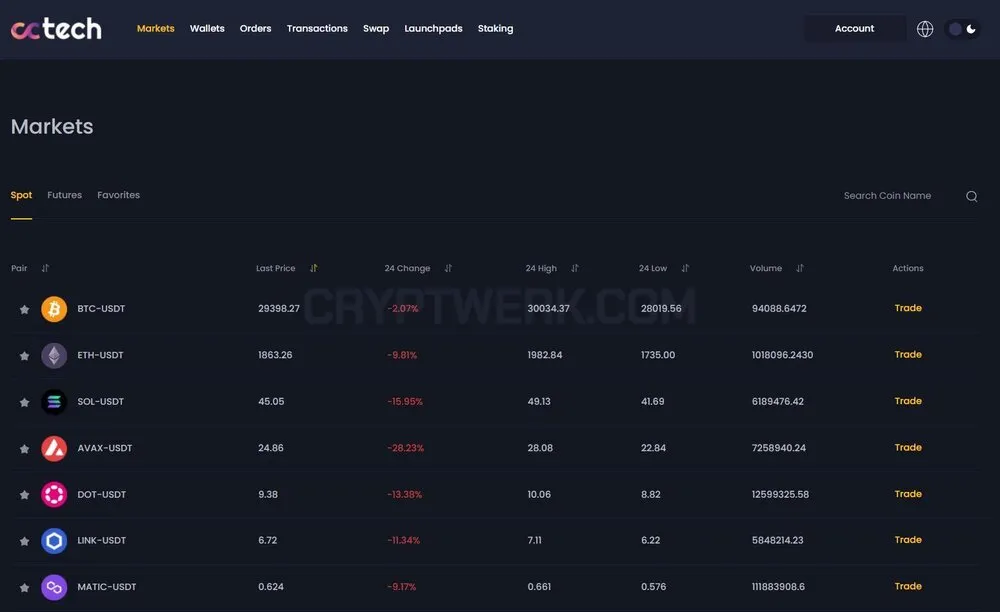Viewport: 1000px width, 612px height.
Task: Toggle the dark mode switch
Action: point(962,29)
